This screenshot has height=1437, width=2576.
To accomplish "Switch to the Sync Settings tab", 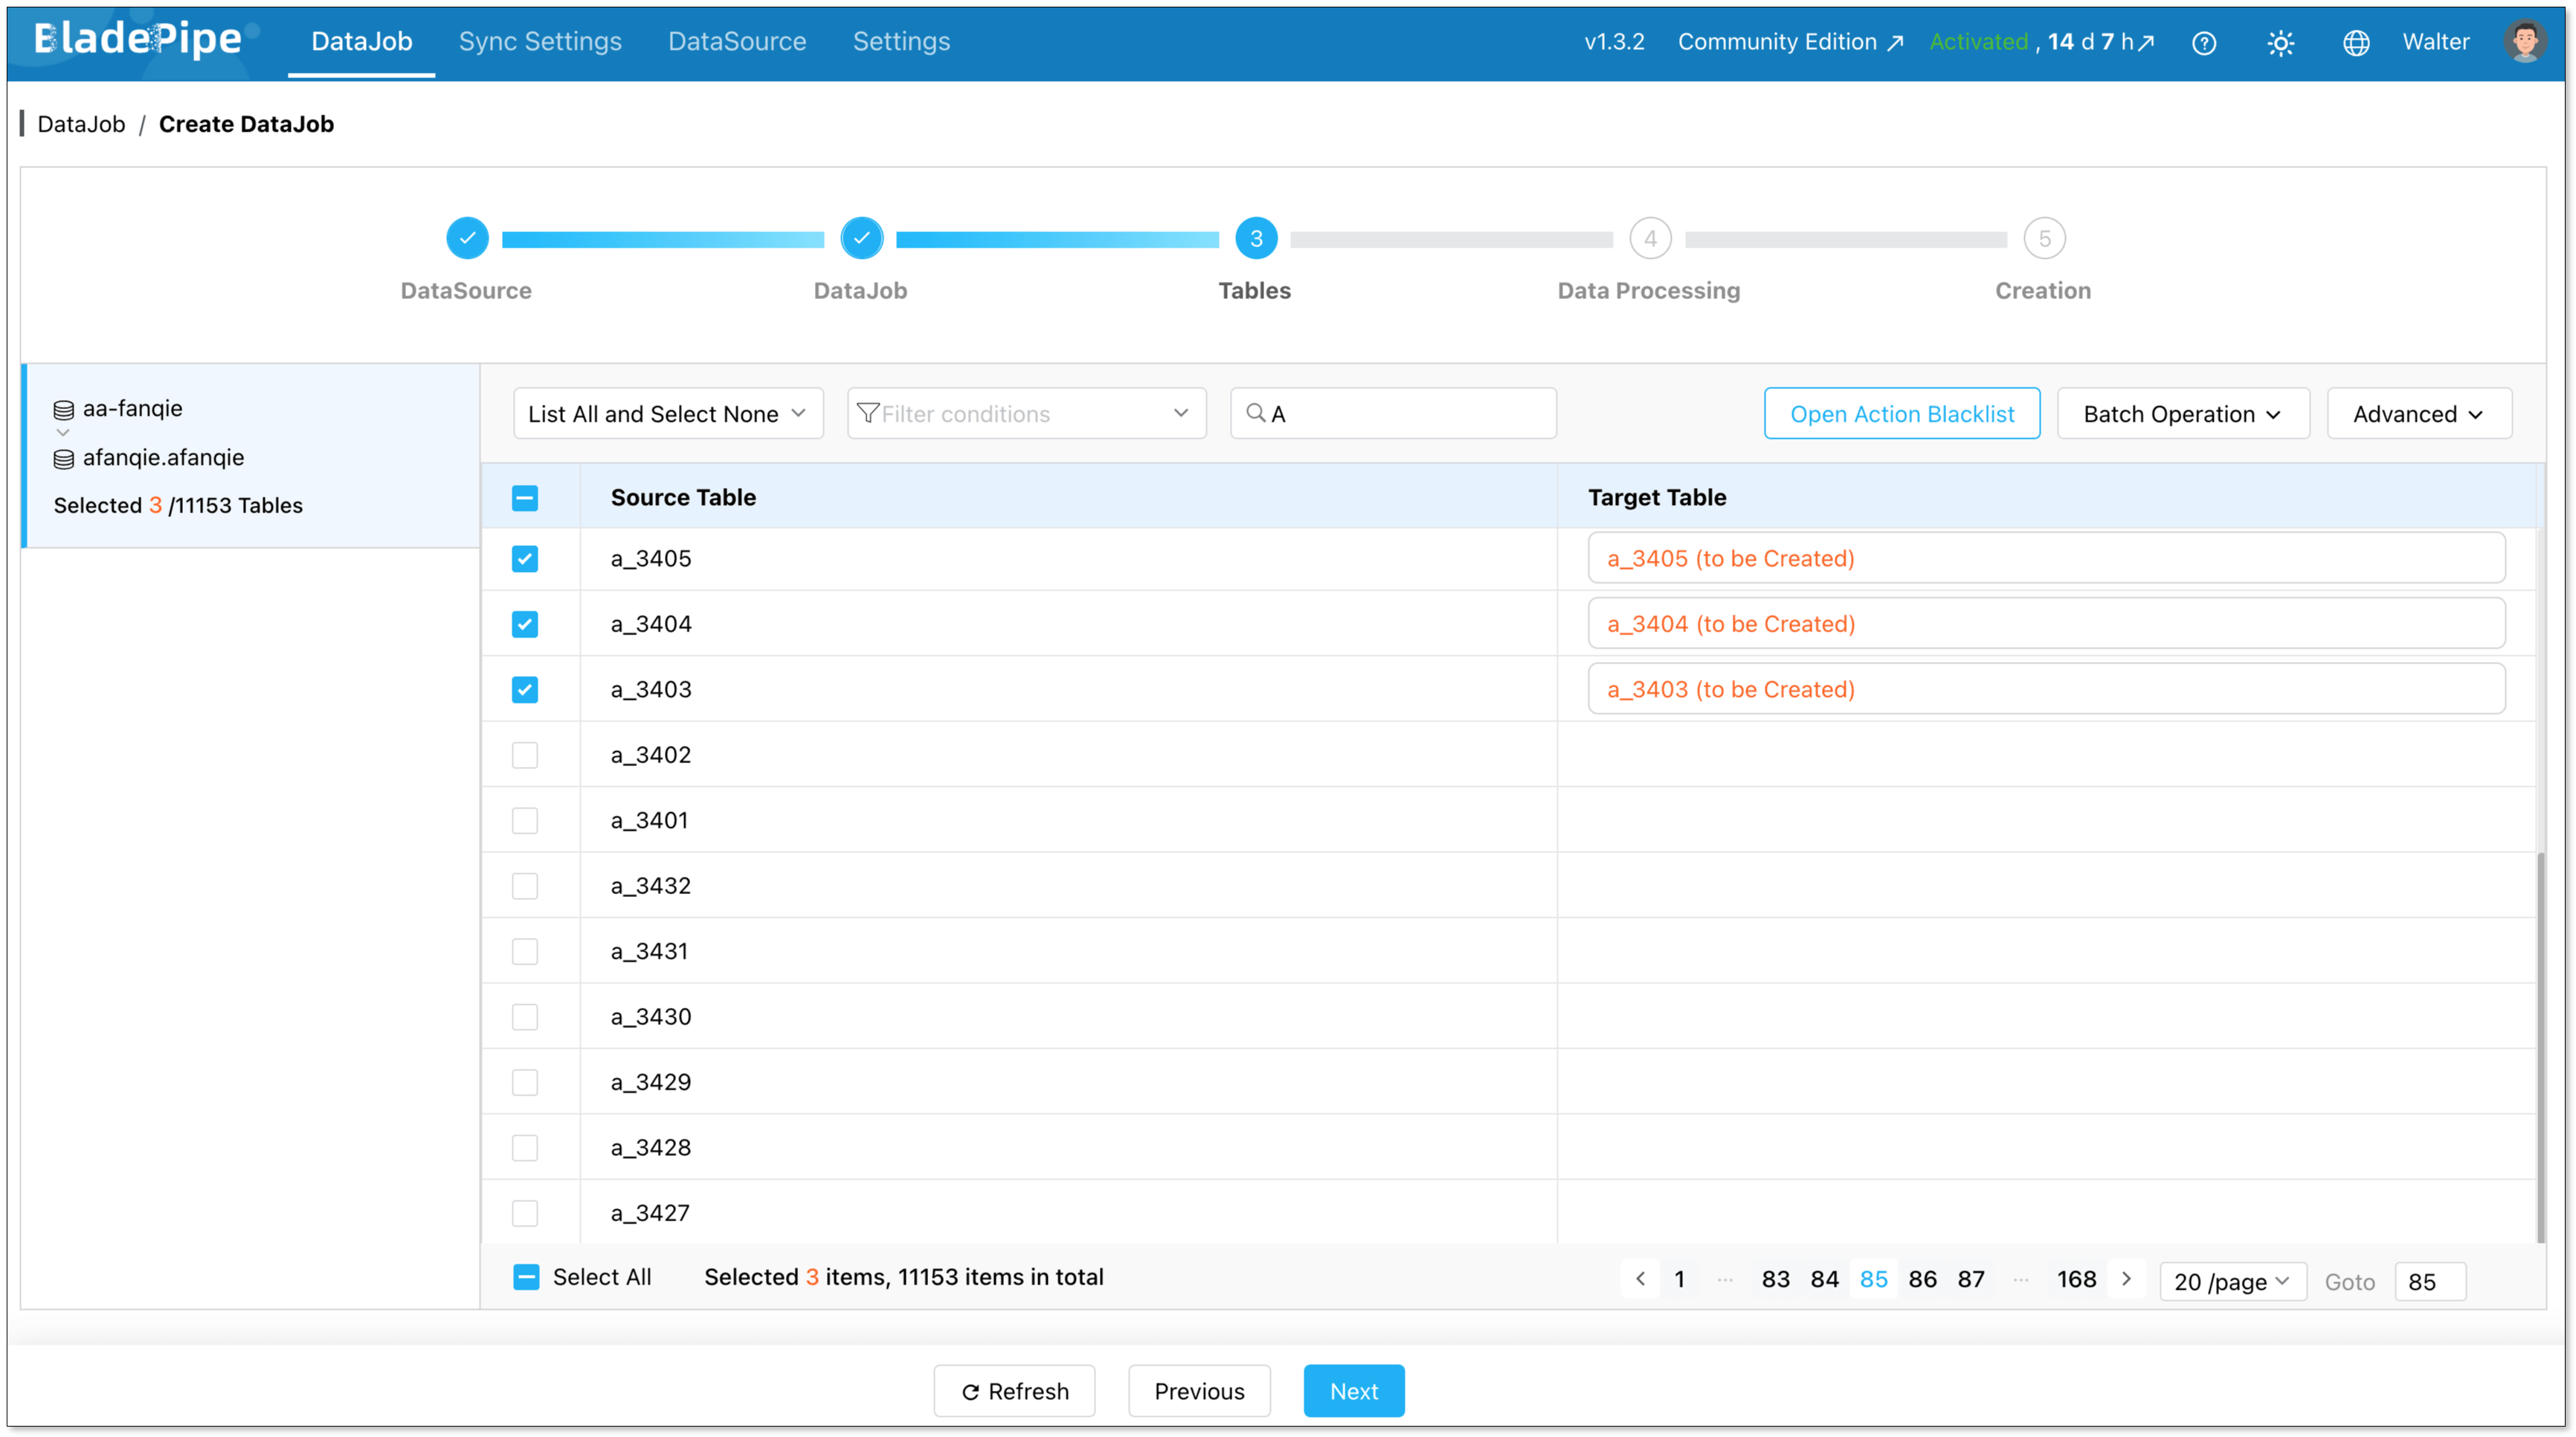I will (540, 41).
